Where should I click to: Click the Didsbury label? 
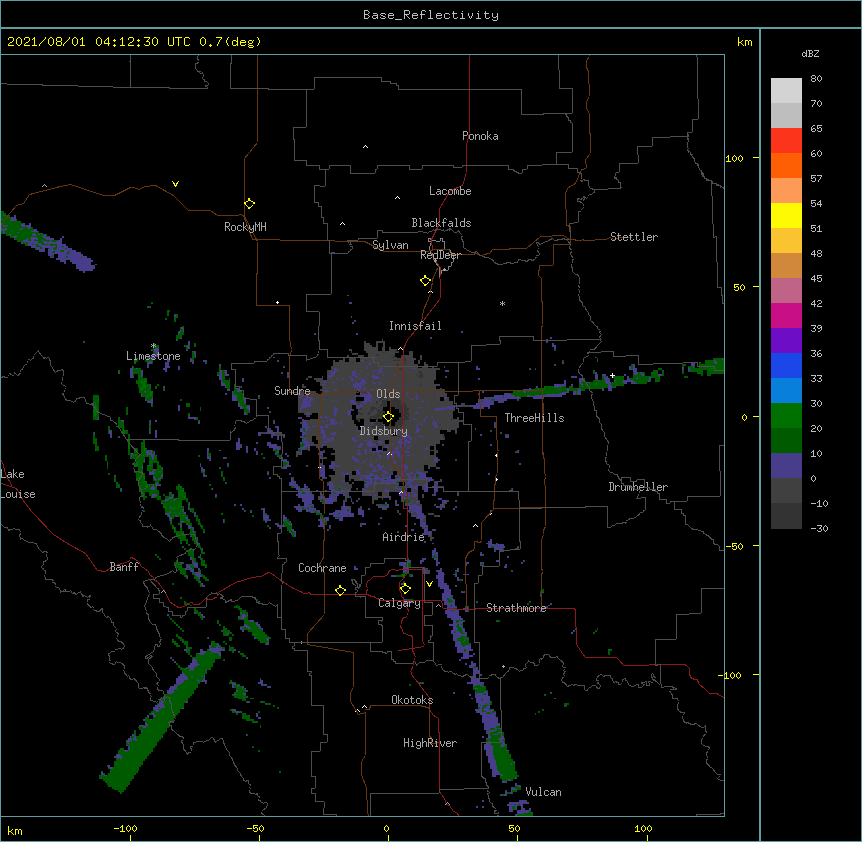(x=384, y=431)
